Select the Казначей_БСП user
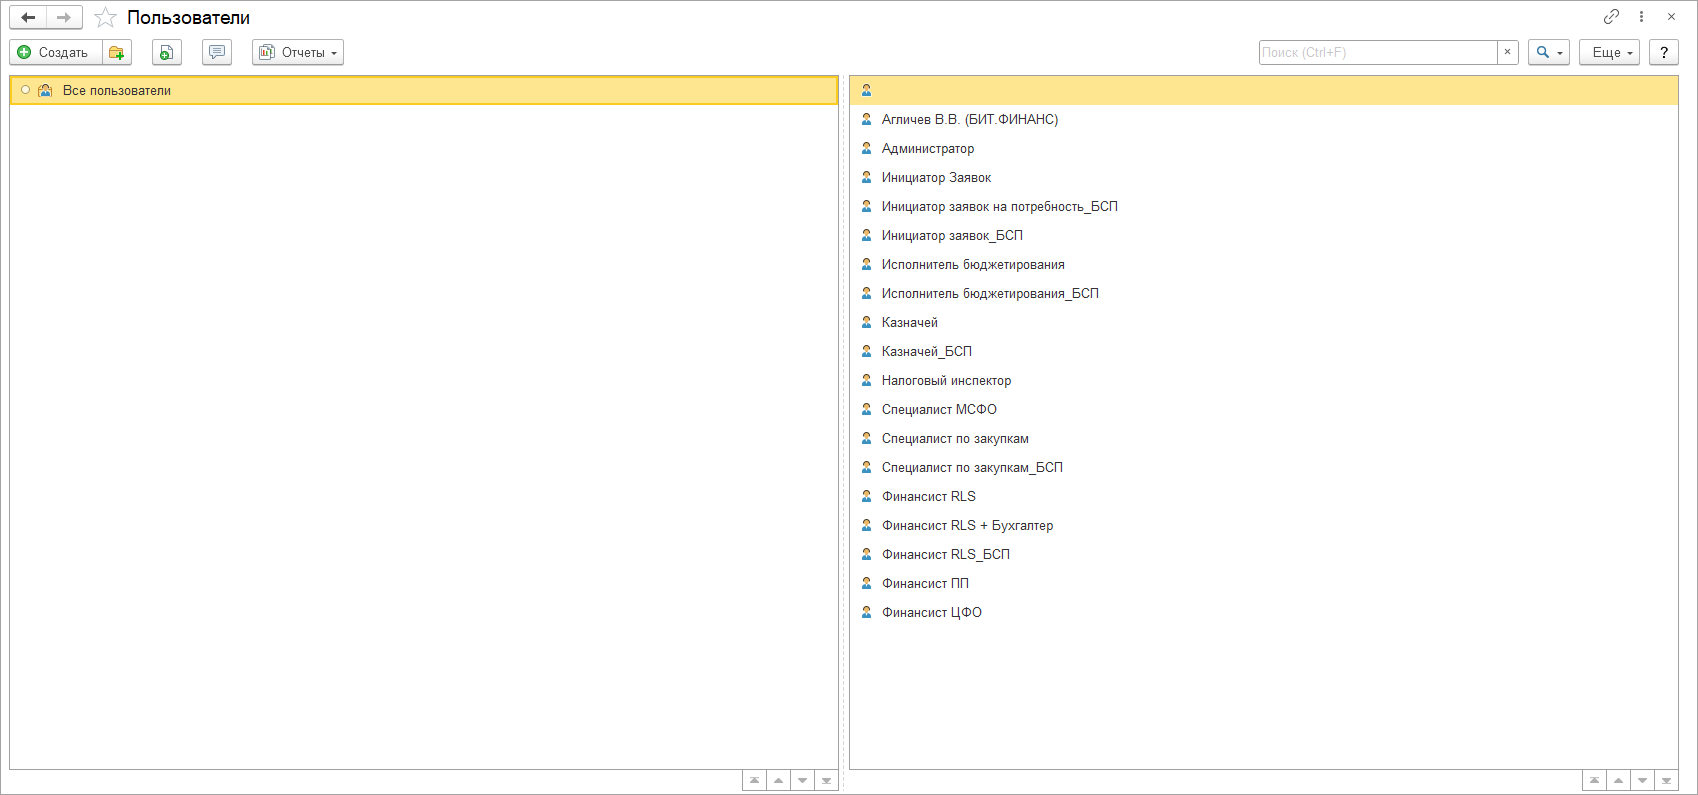The width and height of the screenshot is (1698, 795). (1264, 351)
